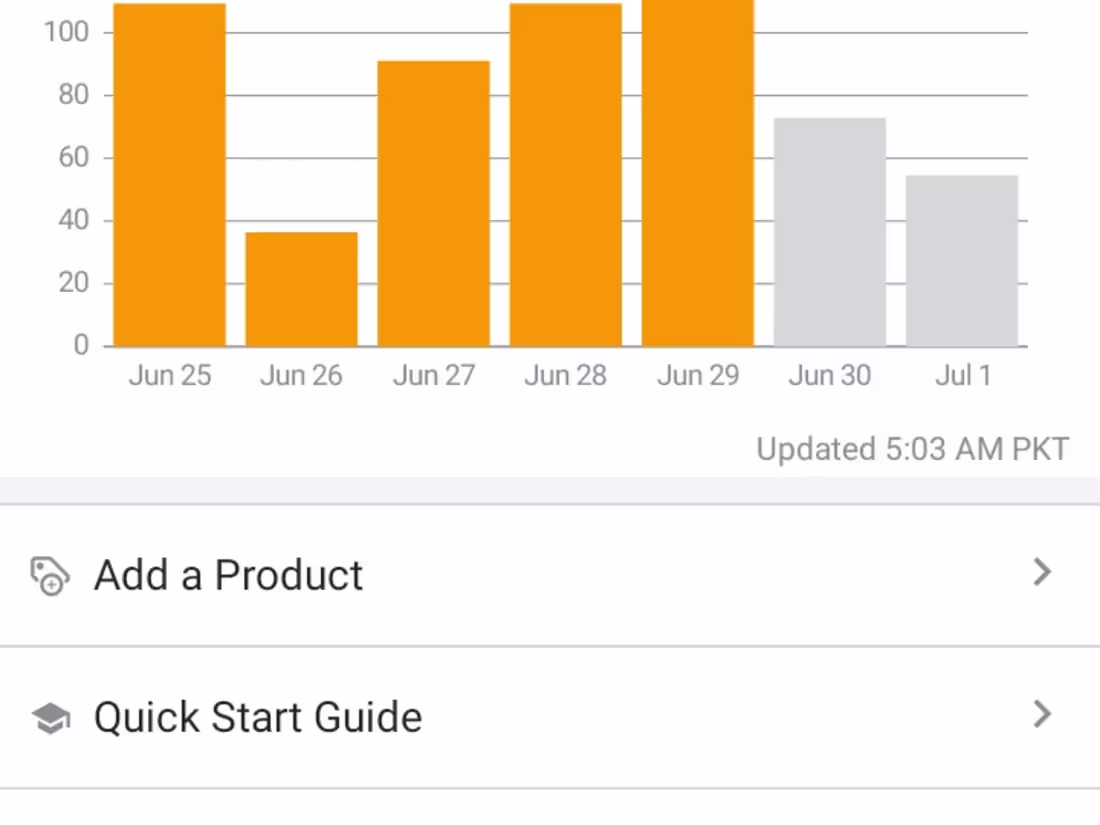The image size is (1100, 825).
Task: Open the Quick Start Guide text entry
Action: pyautogui.click(x=258, y=718)
